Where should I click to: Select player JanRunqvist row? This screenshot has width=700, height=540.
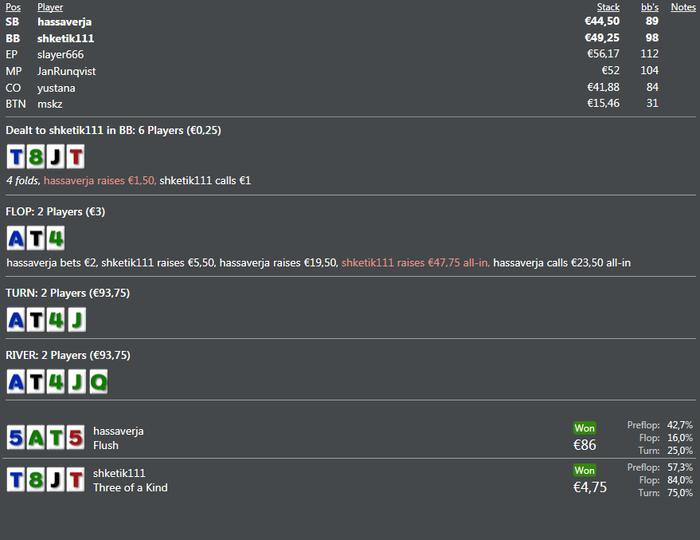[x=66, y=71]
